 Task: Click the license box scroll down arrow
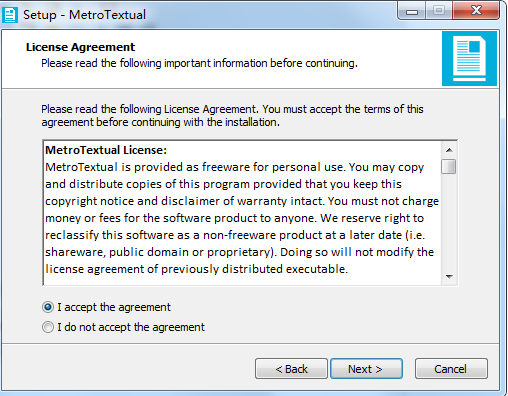[x=449, y=277]
